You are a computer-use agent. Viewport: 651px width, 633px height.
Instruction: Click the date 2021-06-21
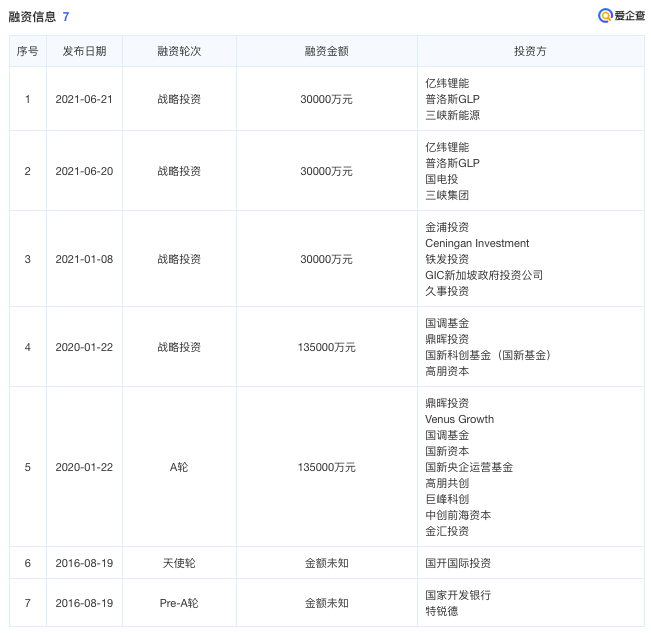(84, 99)
